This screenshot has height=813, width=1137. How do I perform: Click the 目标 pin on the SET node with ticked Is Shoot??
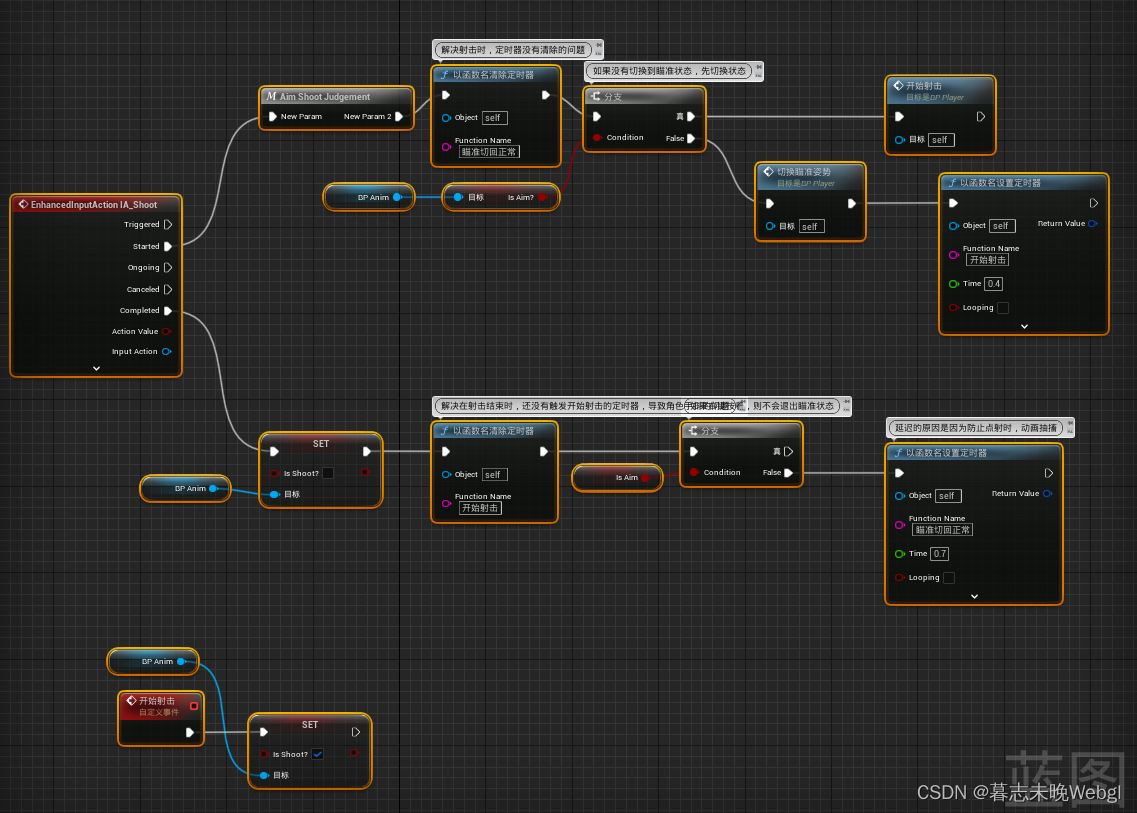264,775
